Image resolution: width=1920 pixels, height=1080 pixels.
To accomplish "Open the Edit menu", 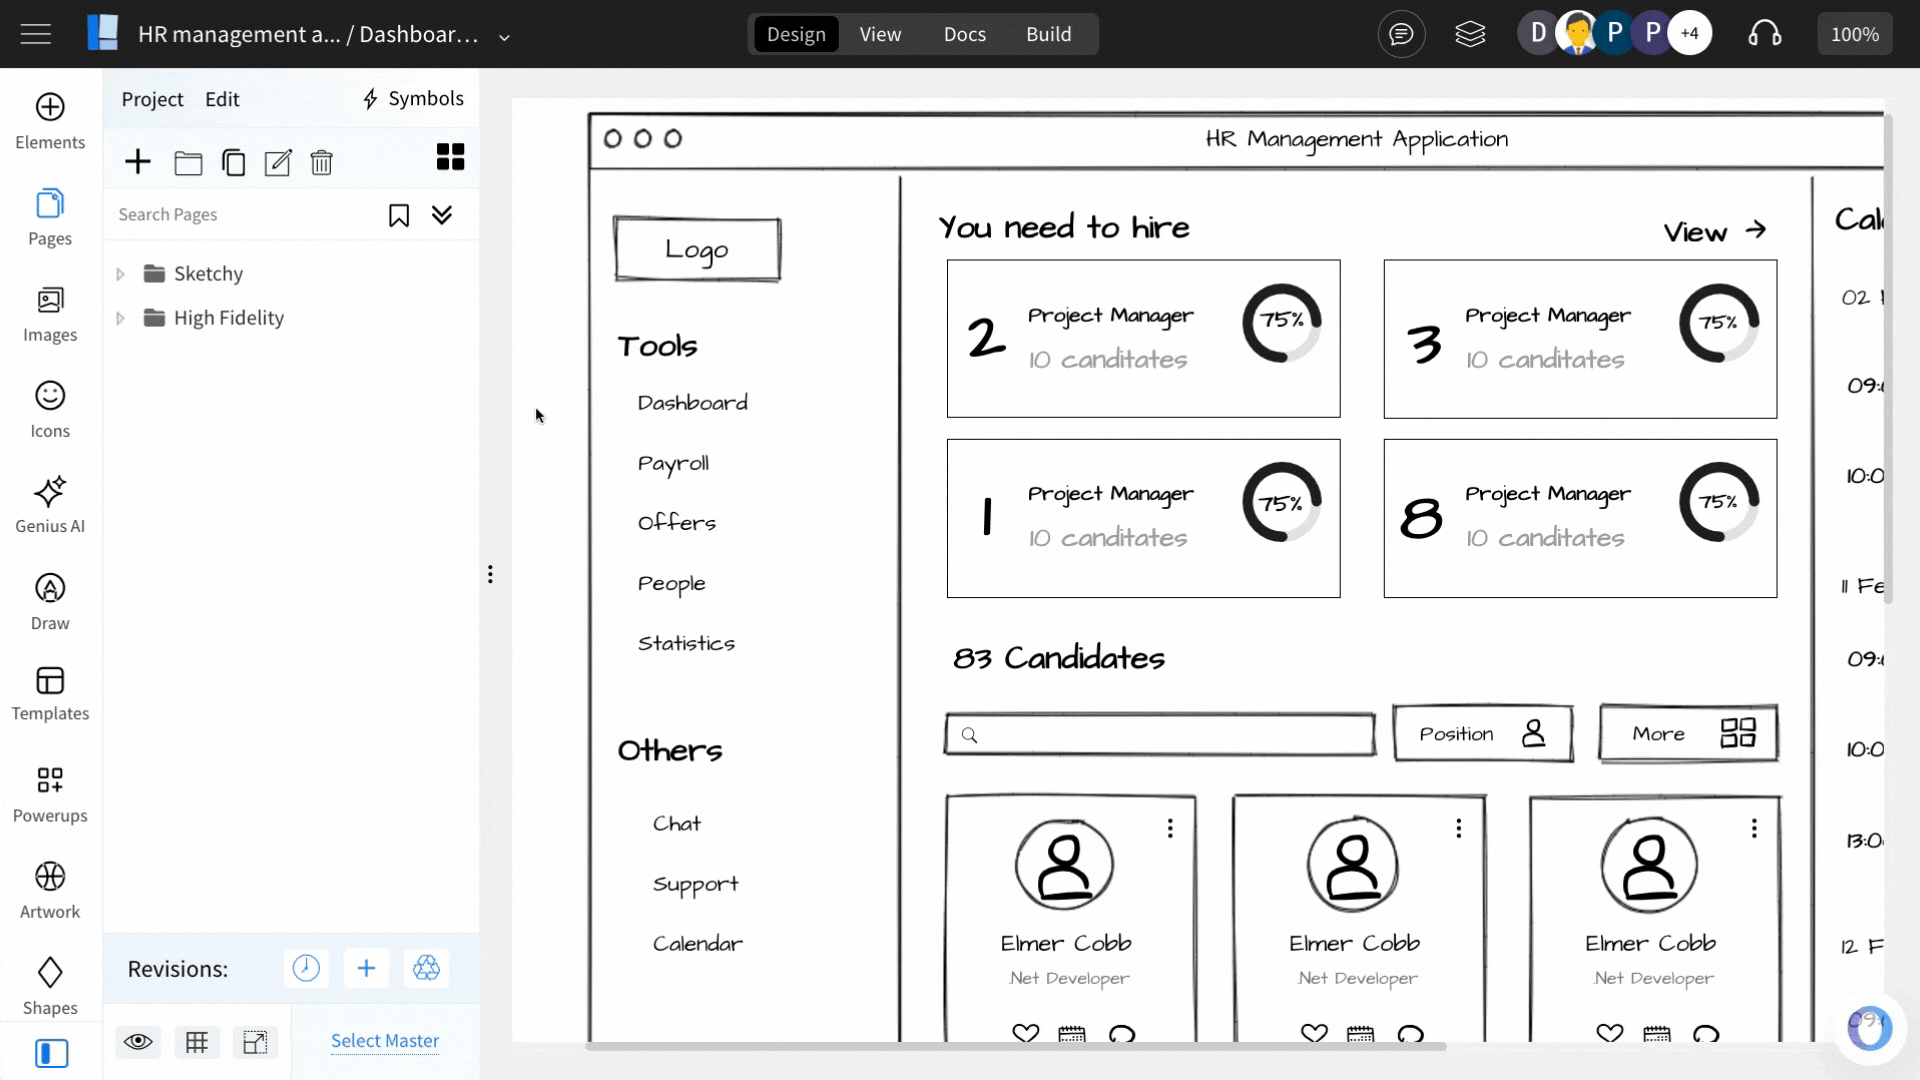I will [221, 99].
